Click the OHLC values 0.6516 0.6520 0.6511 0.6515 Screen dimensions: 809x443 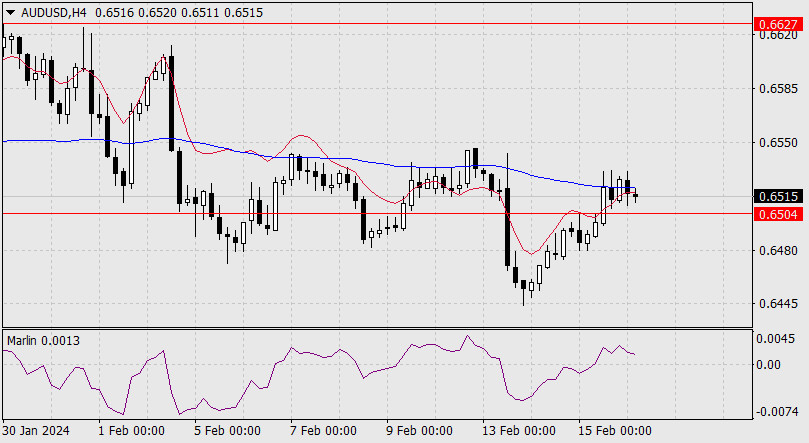click(x=179, y=13)
